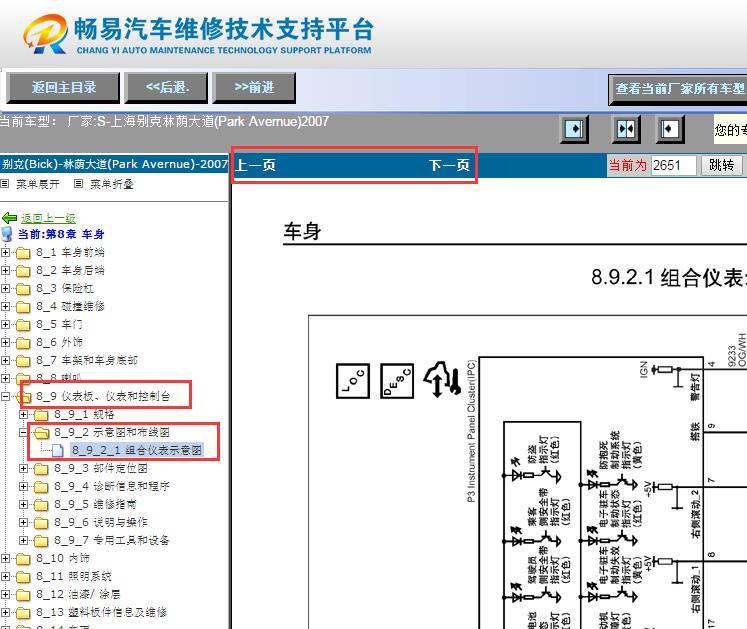Click the 返回主目录 button
The height and width of the screenshot is (629, 747).
tap(63, 88)
